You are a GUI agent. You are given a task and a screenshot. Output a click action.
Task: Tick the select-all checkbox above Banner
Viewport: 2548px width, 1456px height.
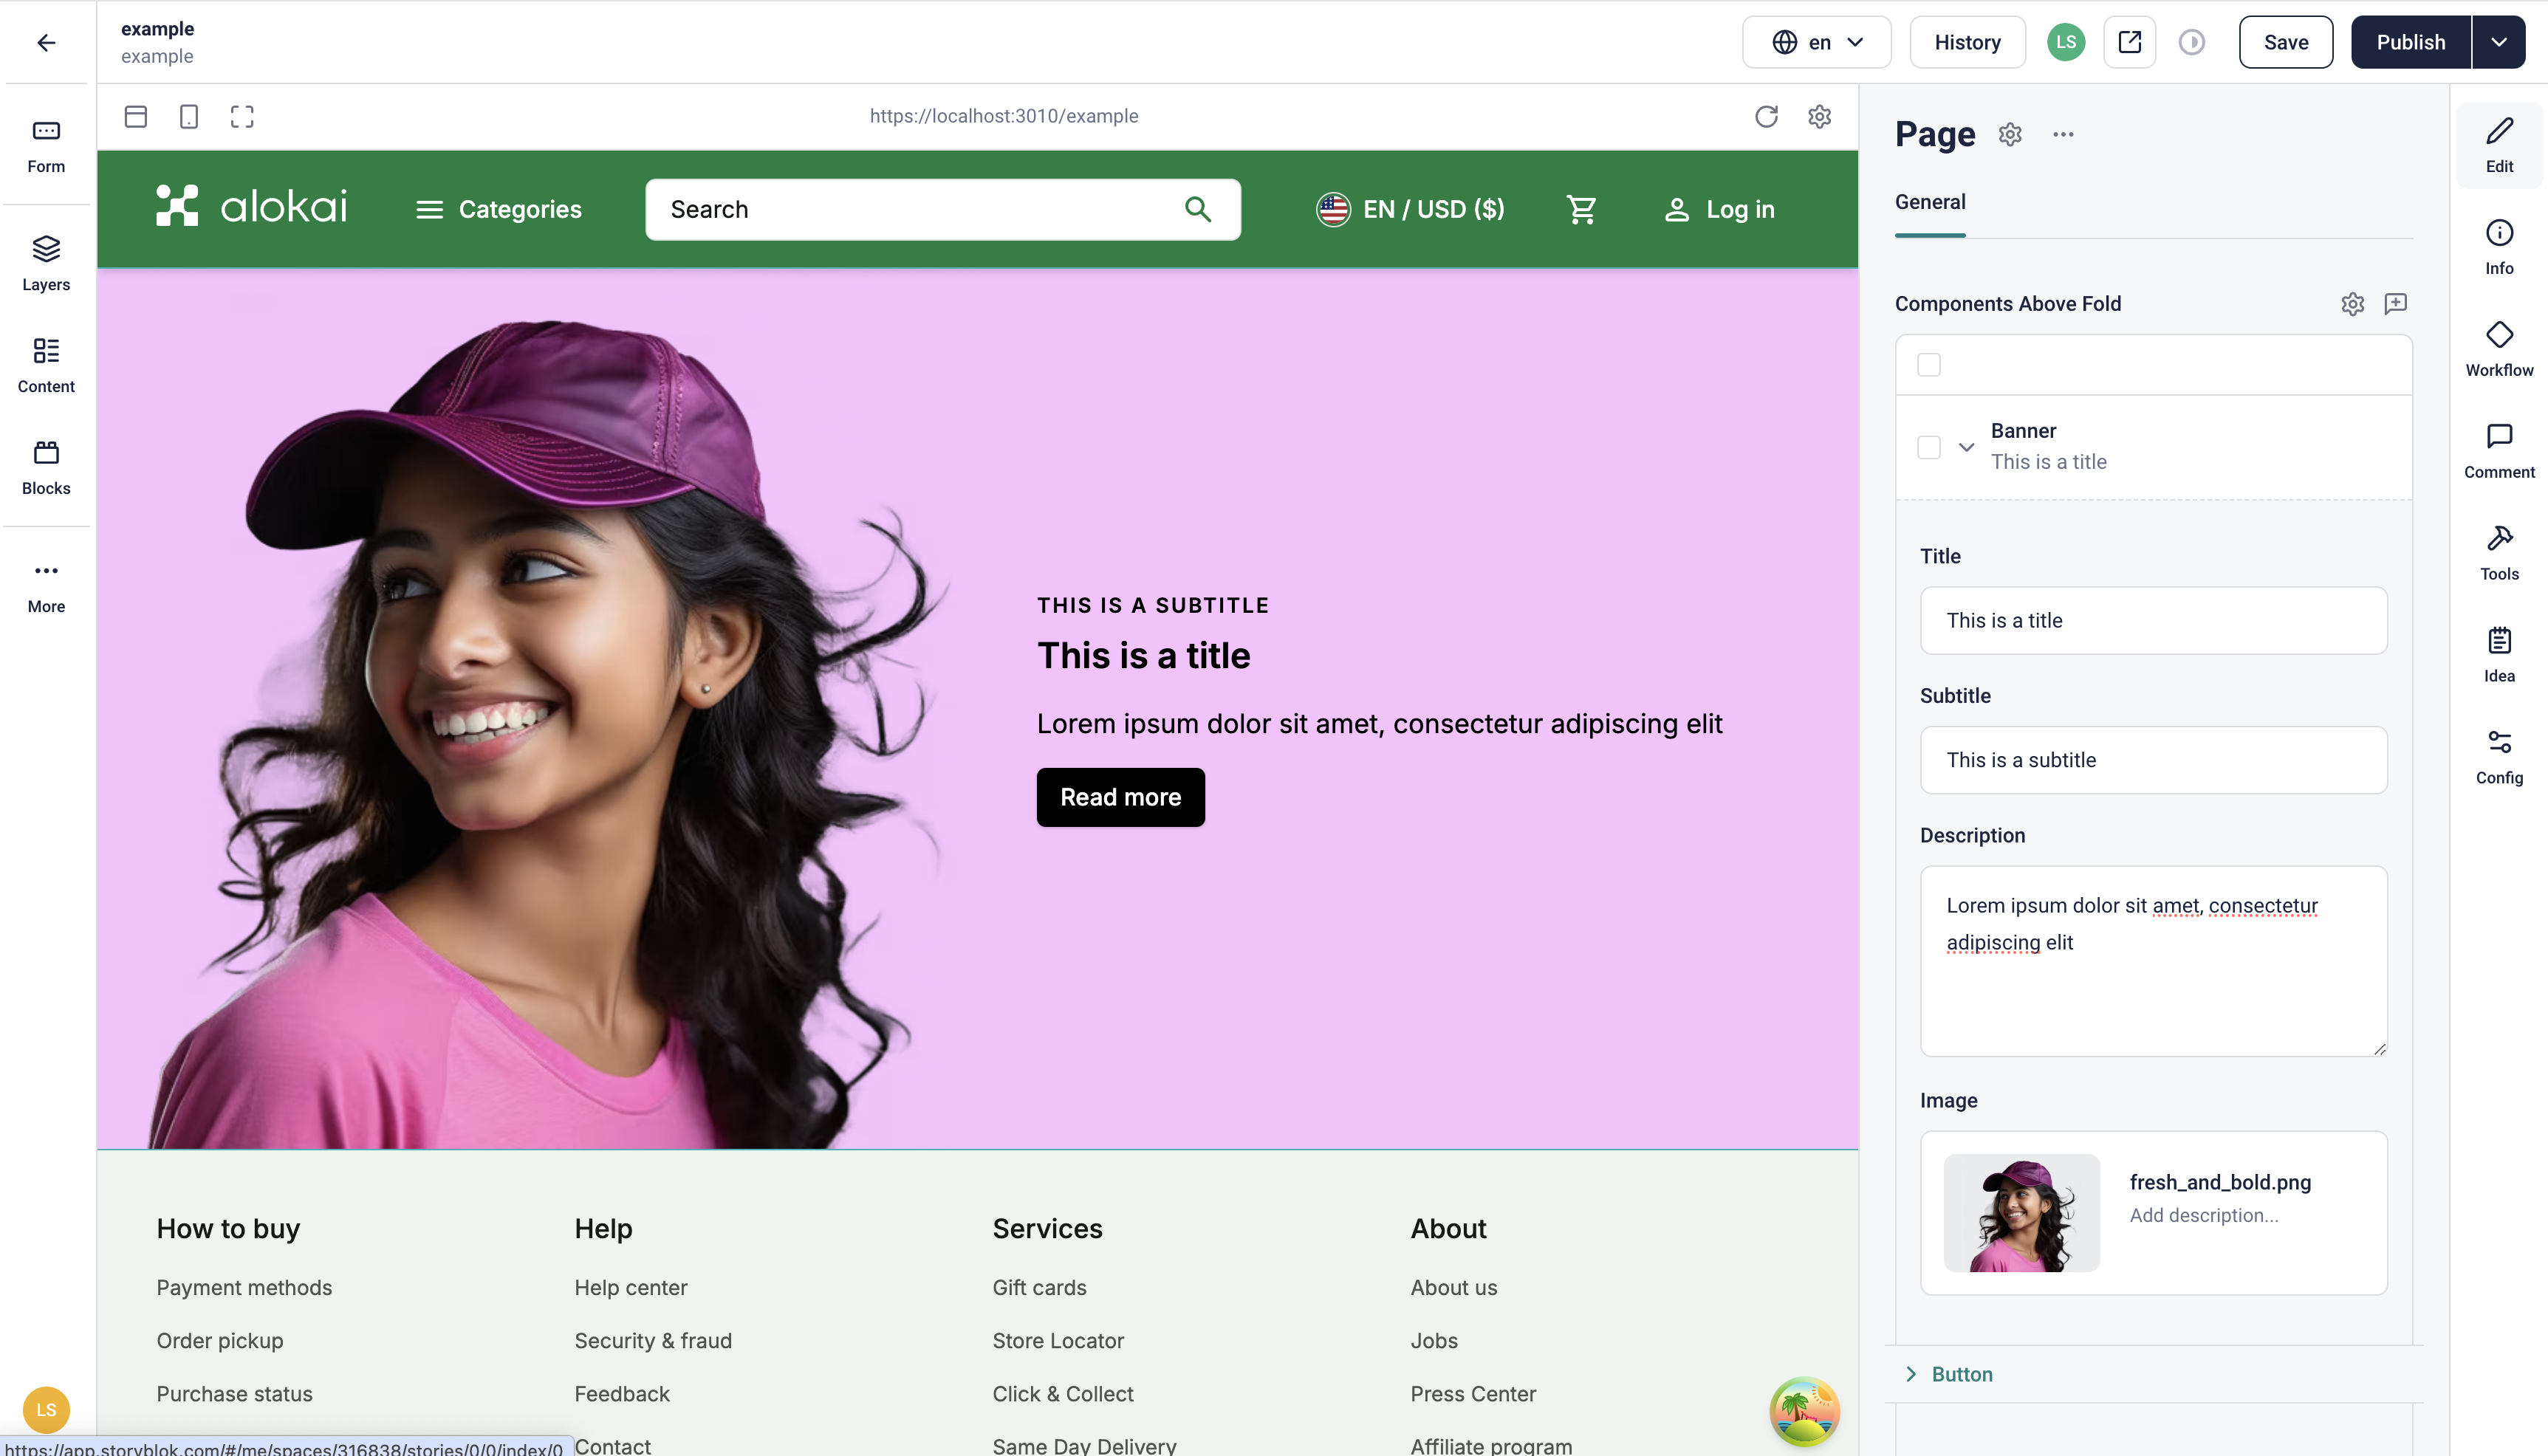click(1929, 365)
